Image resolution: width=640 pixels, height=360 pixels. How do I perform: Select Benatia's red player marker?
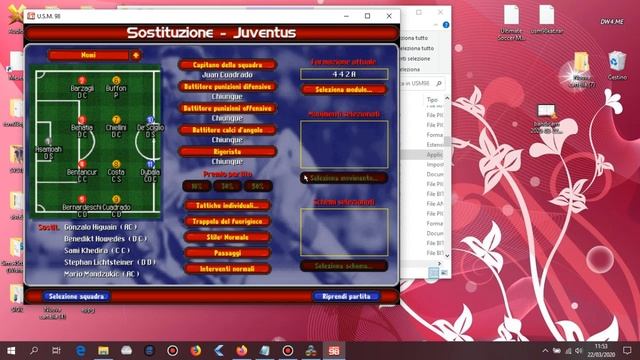tap(82, 120)
